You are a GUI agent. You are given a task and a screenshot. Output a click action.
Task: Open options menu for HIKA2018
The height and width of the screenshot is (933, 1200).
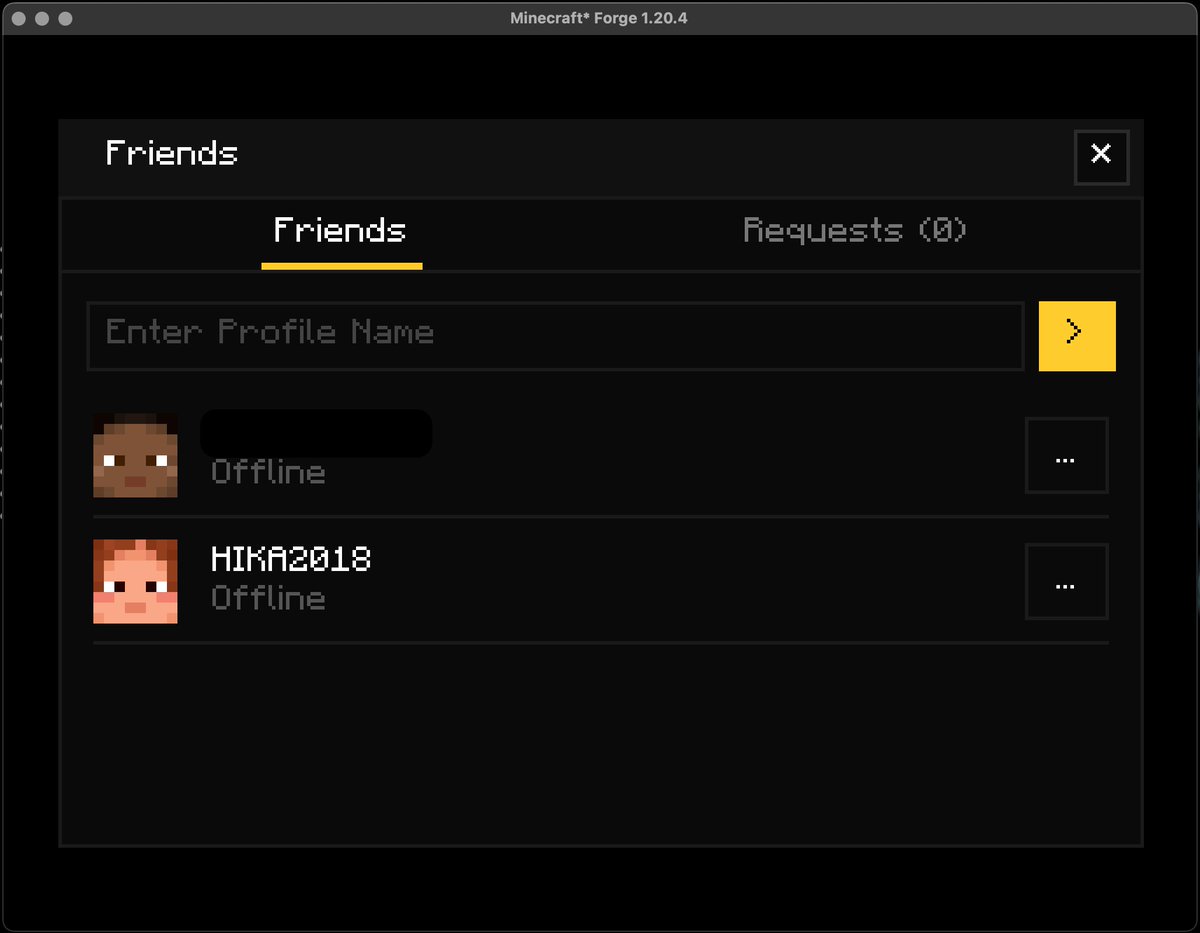(x=1066, y=582)
